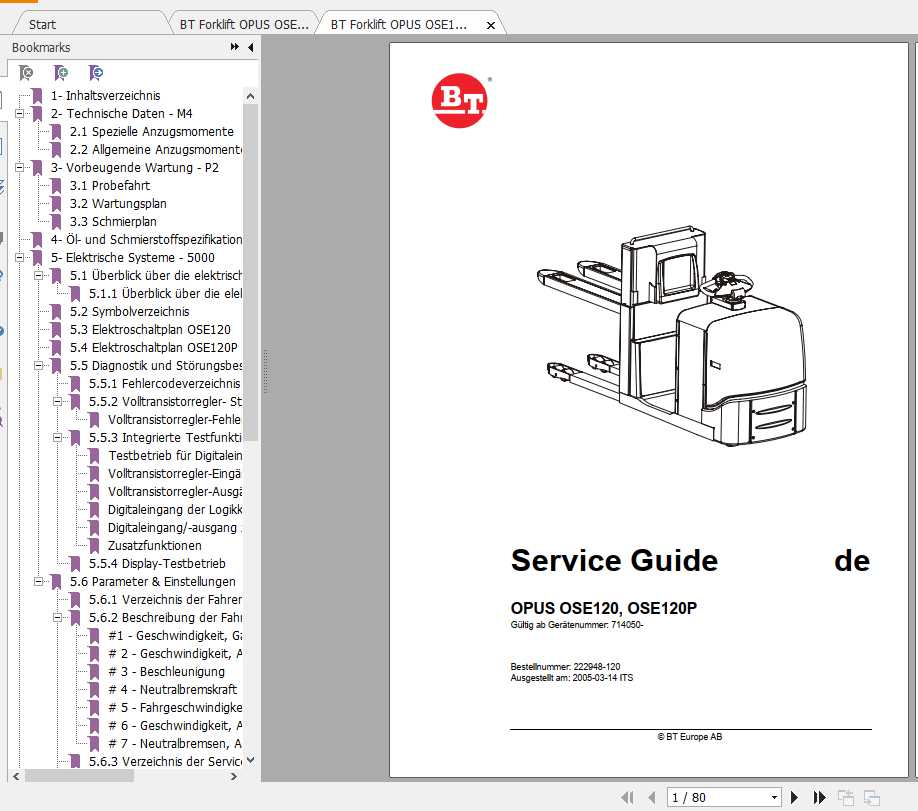Open bookmark 3.1 Probefahrt
918x811 pixels.
point(110,186)
